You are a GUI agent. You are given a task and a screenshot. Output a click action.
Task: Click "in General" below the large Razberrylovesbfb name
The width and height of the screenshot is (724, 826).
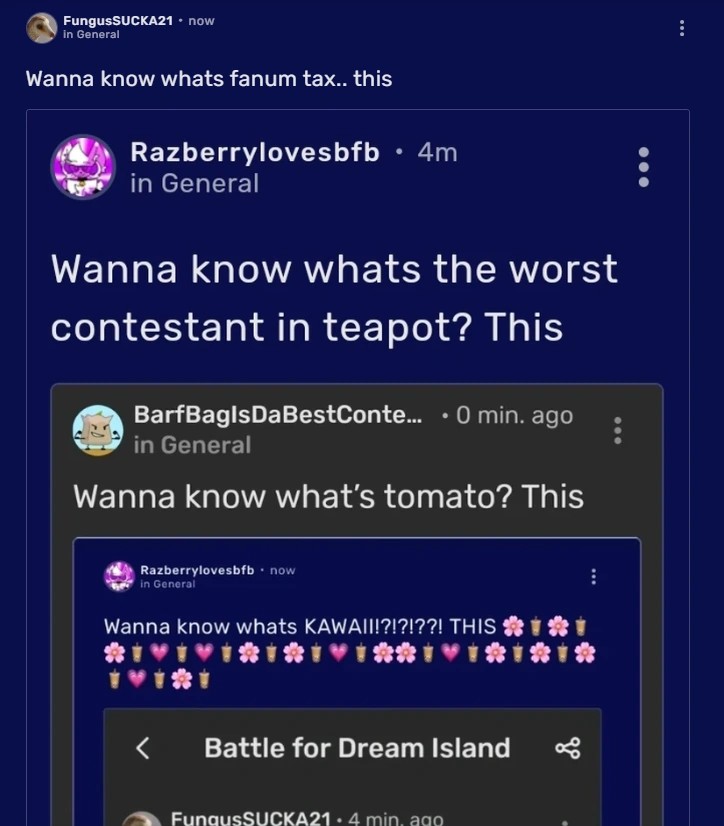pyautogui.click(x=194, y=183)
